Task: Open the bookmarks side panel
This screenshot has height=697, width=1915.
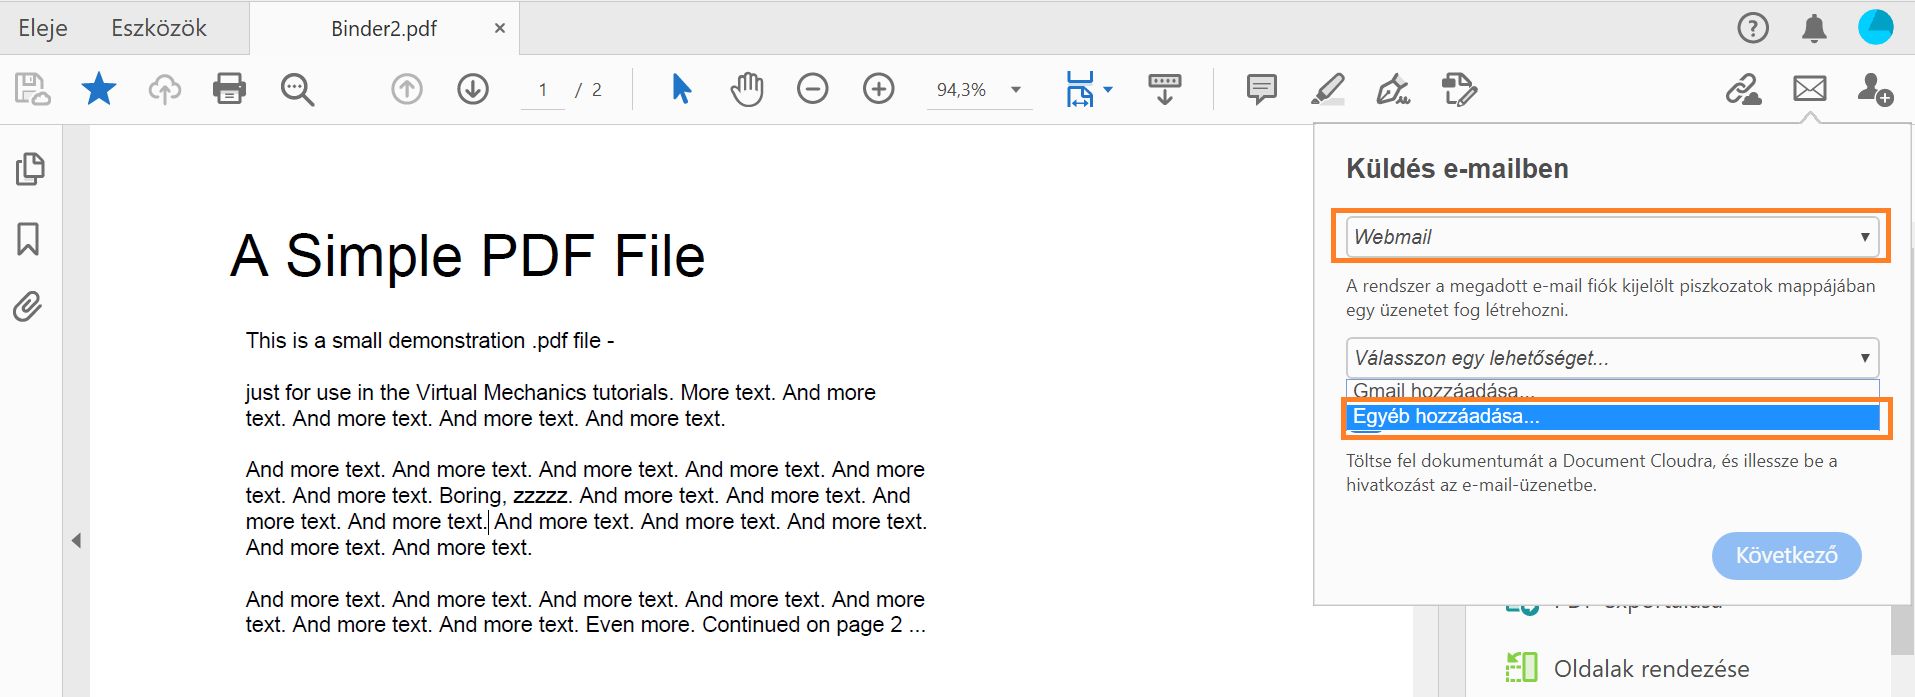Action: [28, 239]
